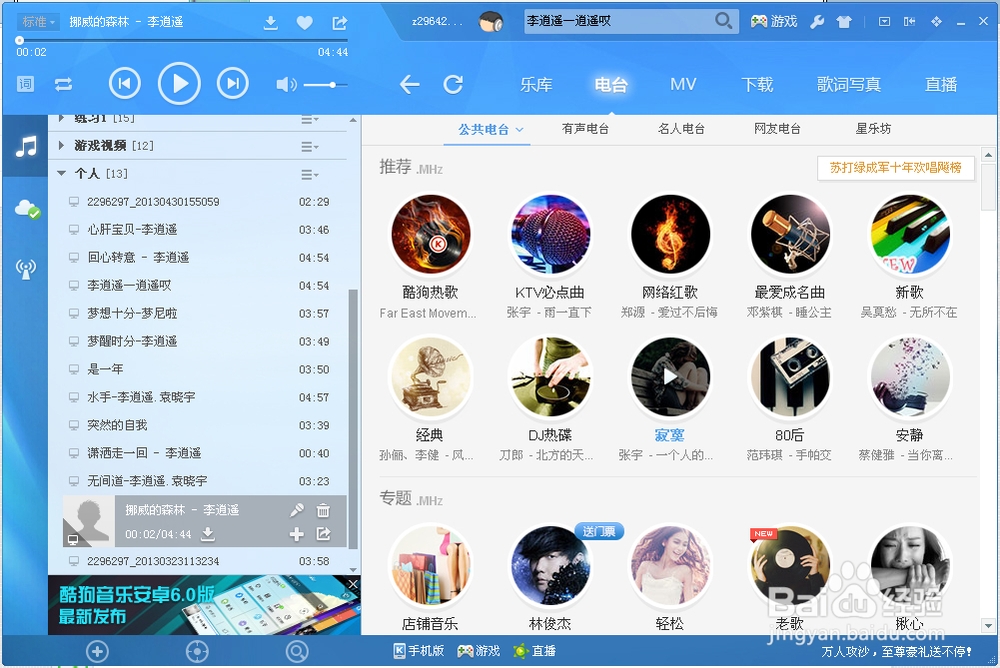Switch to the 直播 tab
The height and width of the screenshot is (668, 1000).
[x=941, y=84]
